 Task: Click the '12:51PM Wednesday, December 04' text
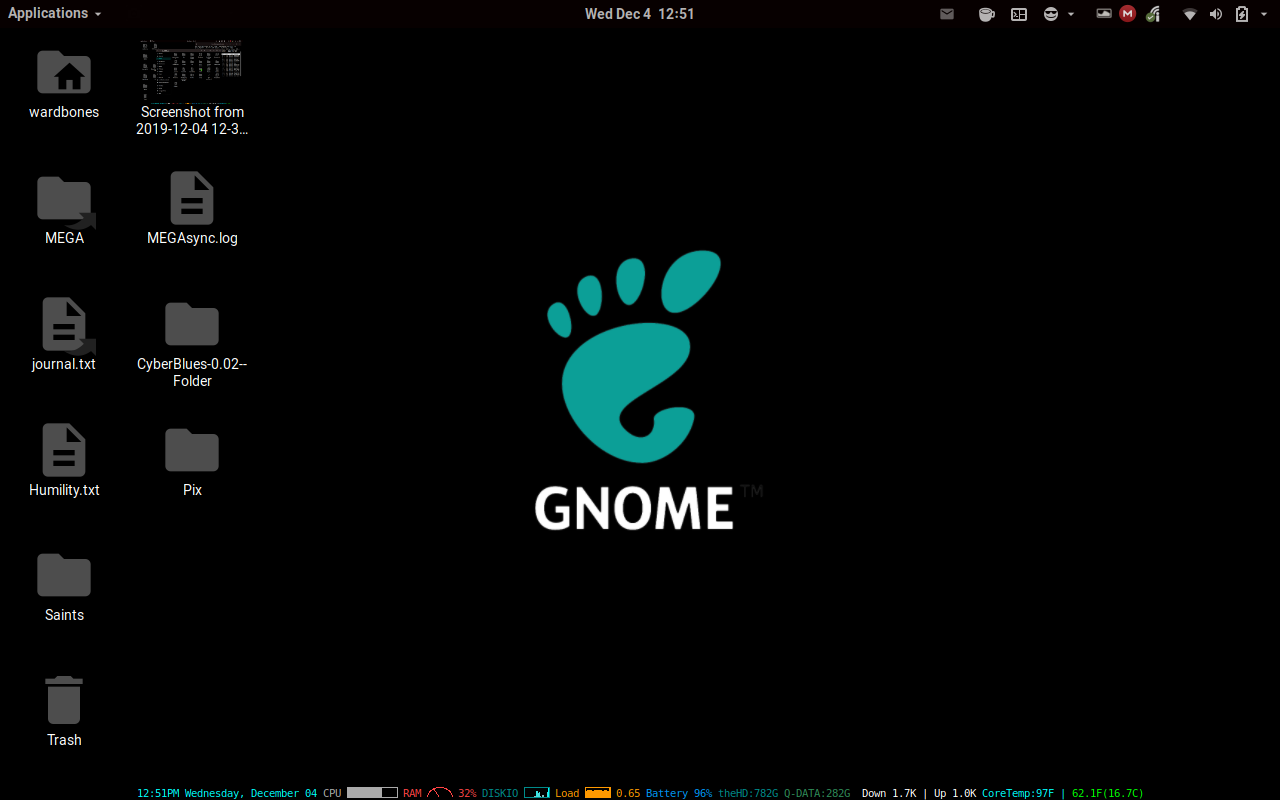227,793
